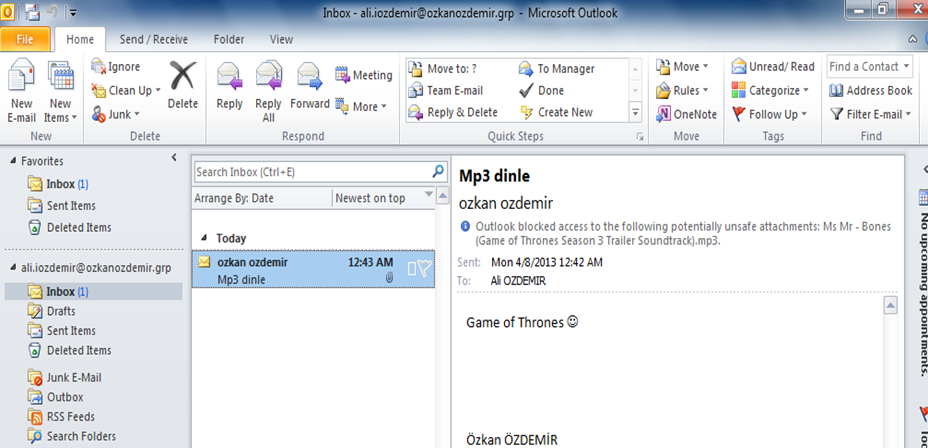
Task: Open Sent Items under Favorites
Action: click(61, 206)
